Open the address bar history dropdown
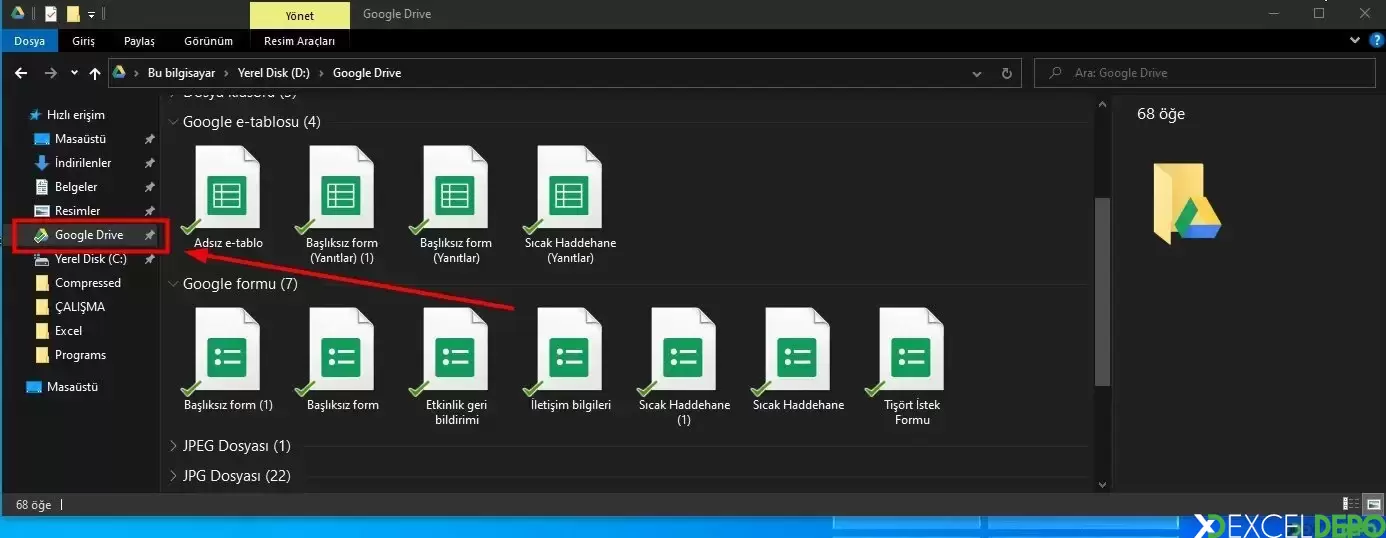This screenshot has width=1386, height=538. (978, 73)
